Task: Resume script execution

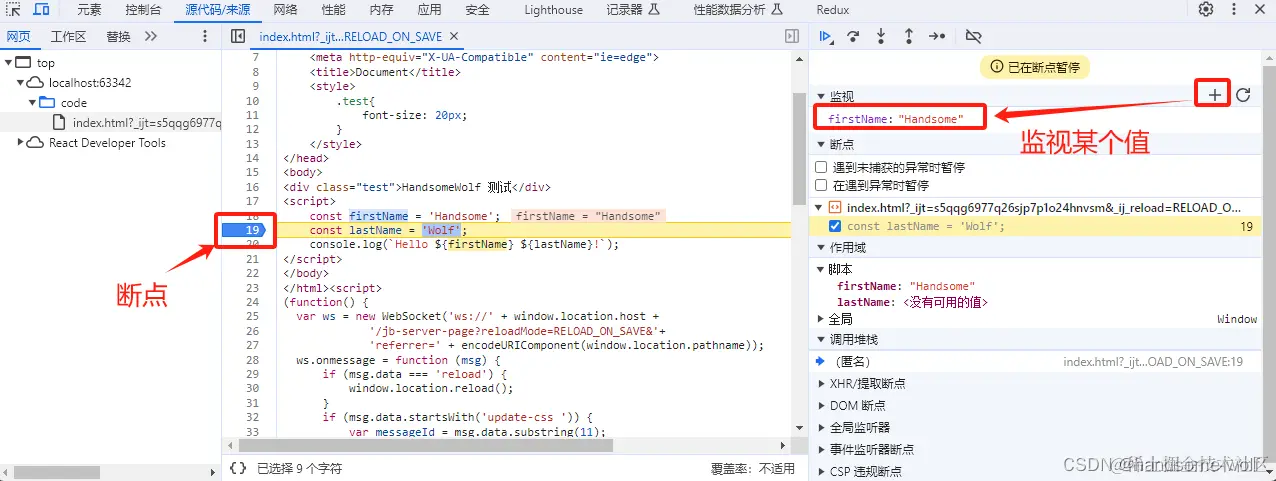Action: (x=826, y=36)
